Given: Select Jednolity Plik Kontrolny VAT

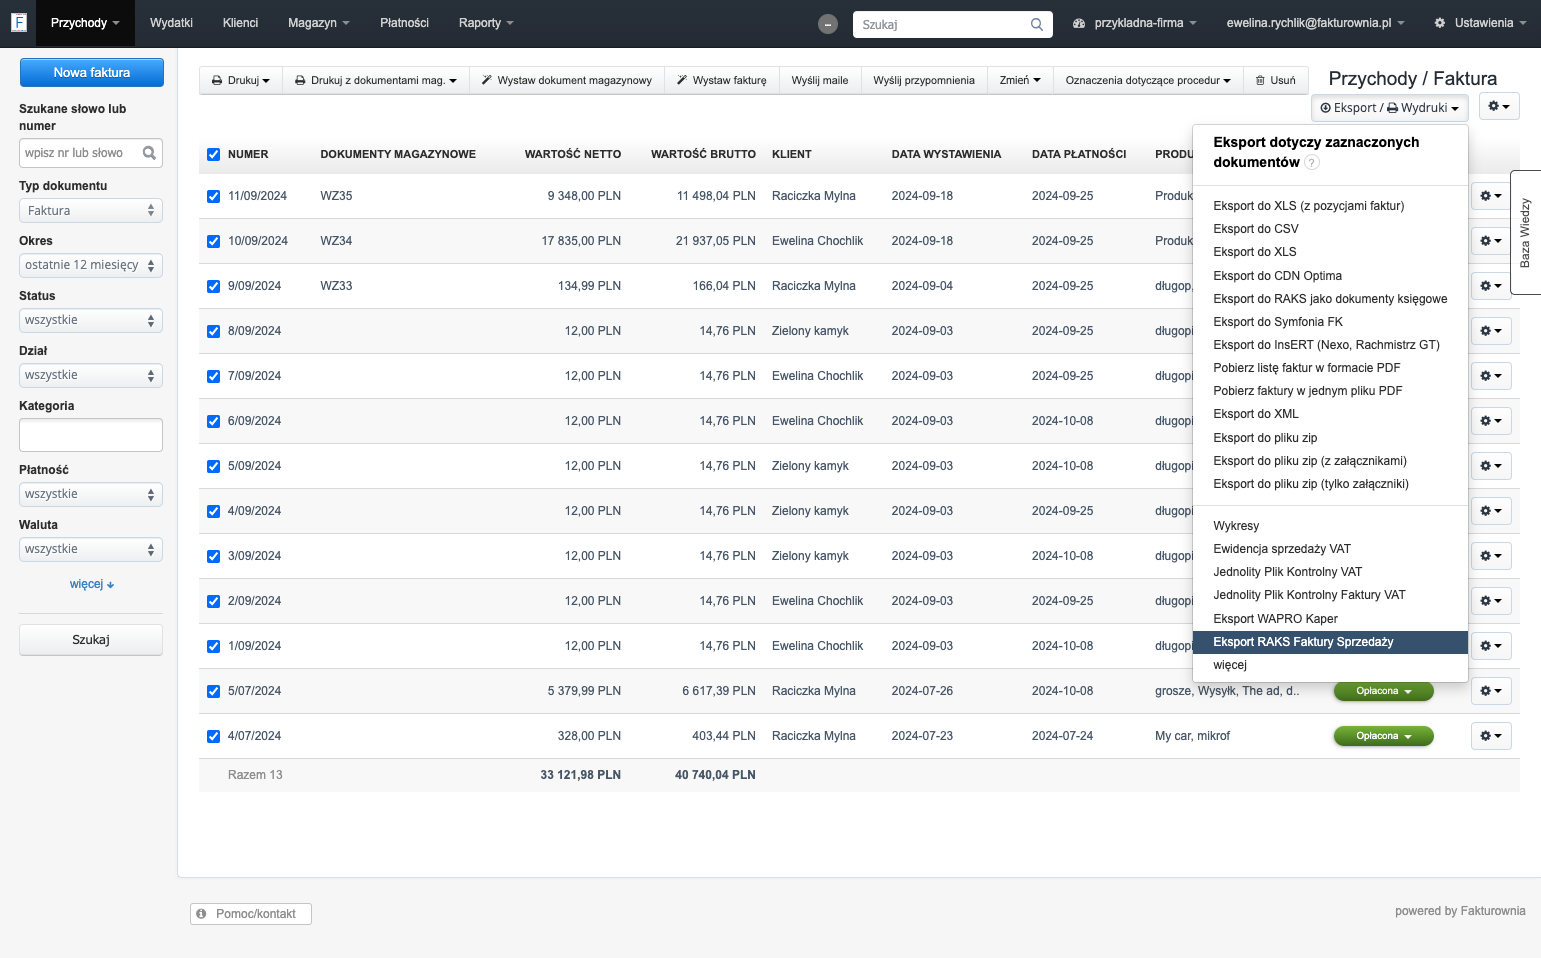Looking at the screenshot, I should (1288, 572).
